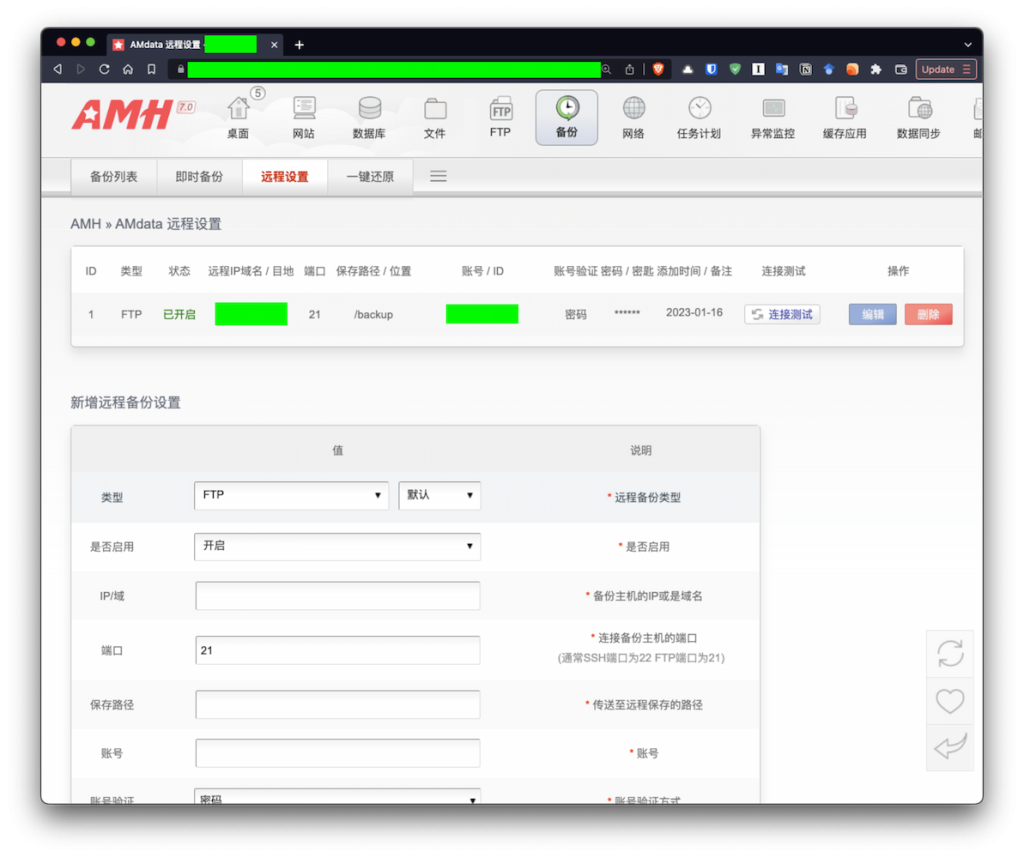
Task: Open the 默认 dropdown next to FTP
Action: 440,495
